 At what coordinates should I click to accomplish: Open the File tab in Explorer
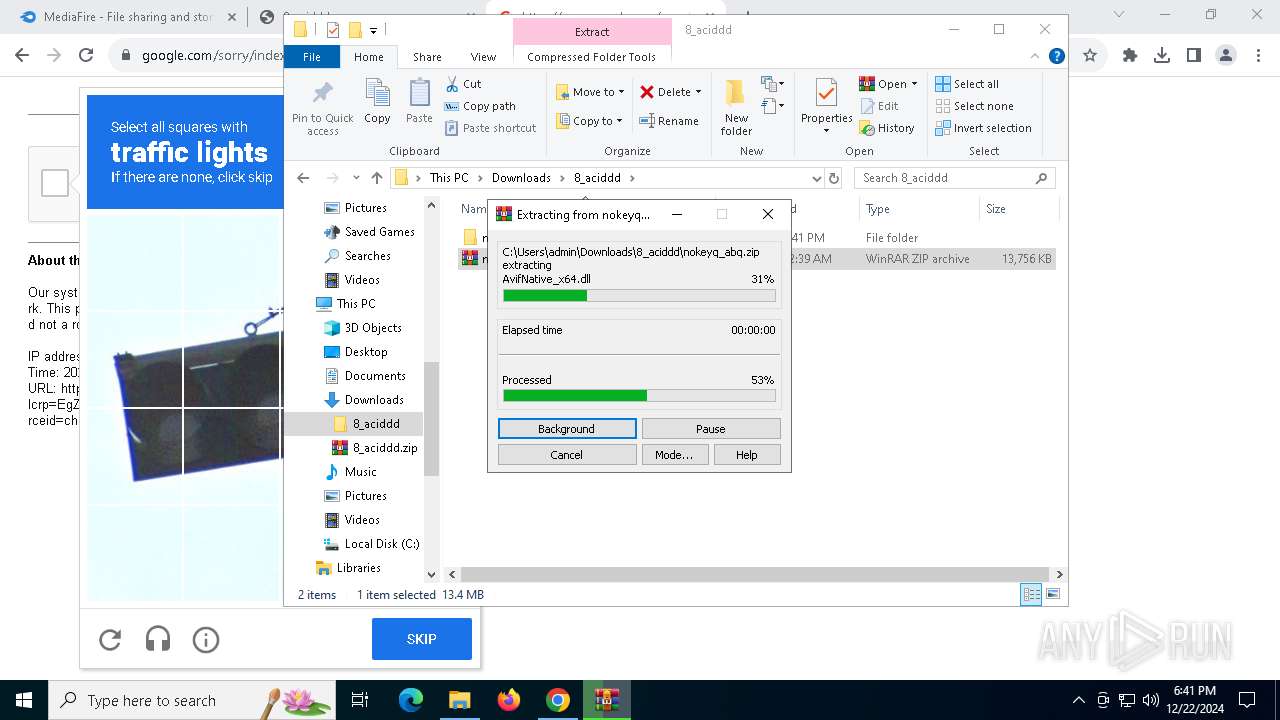point(312,57)
